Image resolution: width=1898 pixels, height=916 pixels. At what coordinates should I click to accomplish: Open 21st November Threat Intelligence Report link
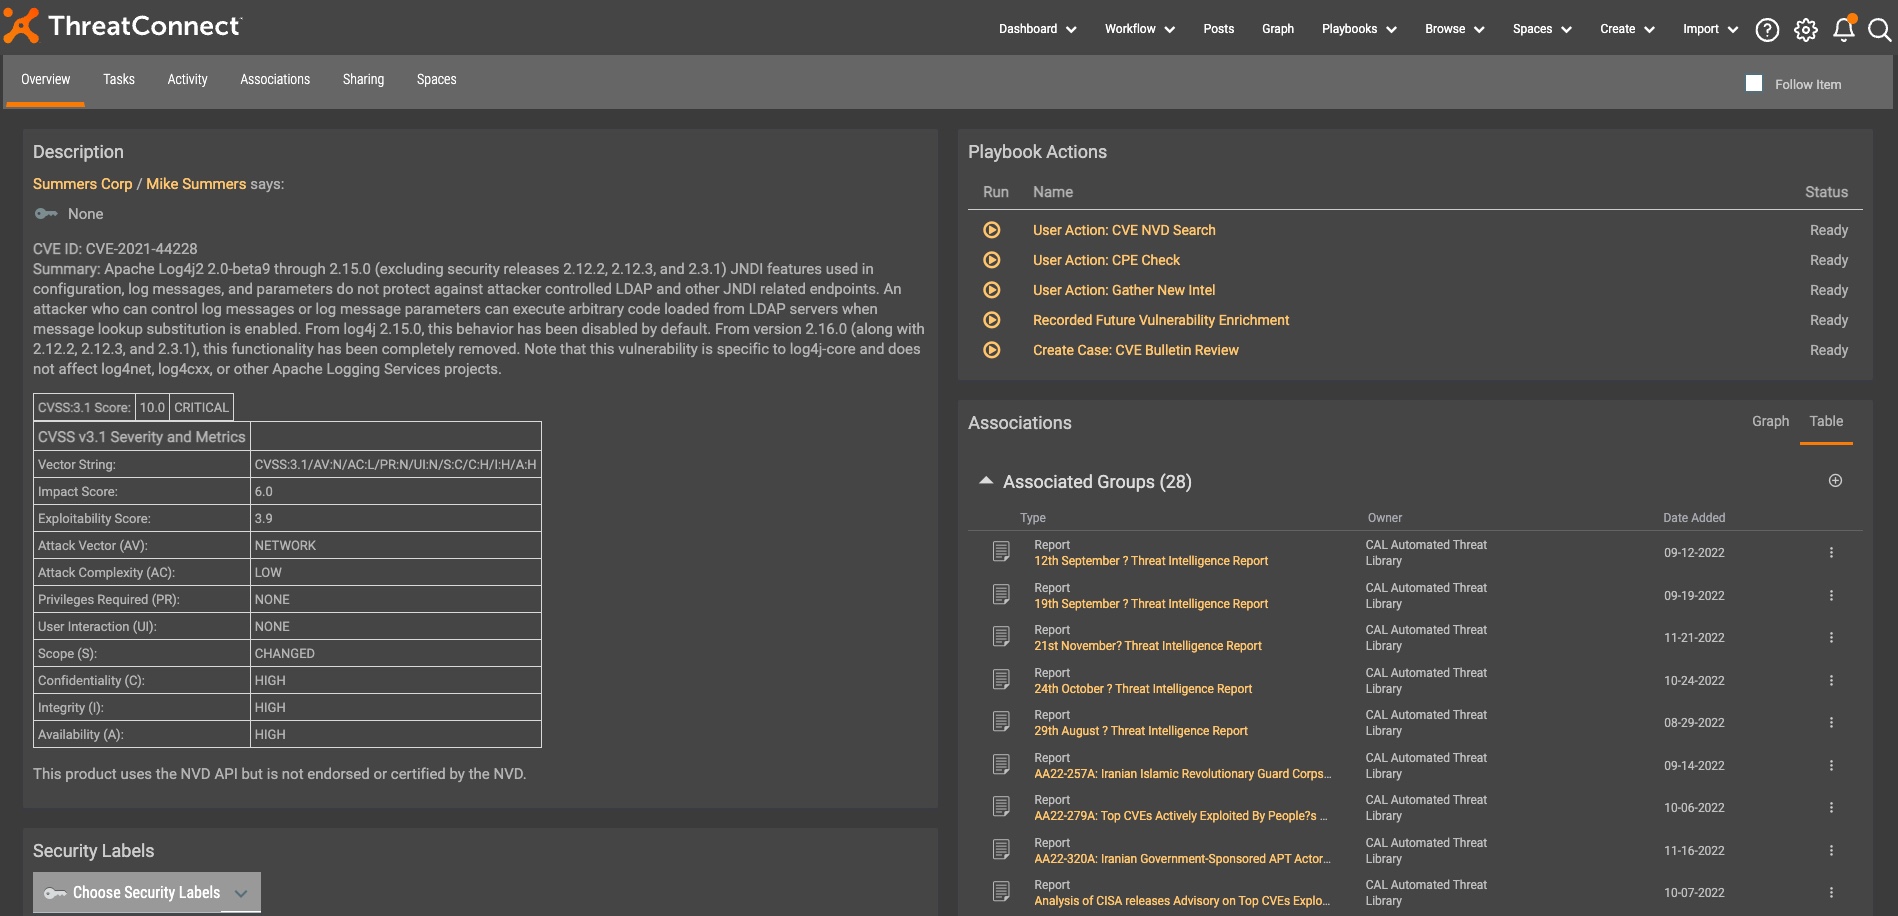point(1148,646)
